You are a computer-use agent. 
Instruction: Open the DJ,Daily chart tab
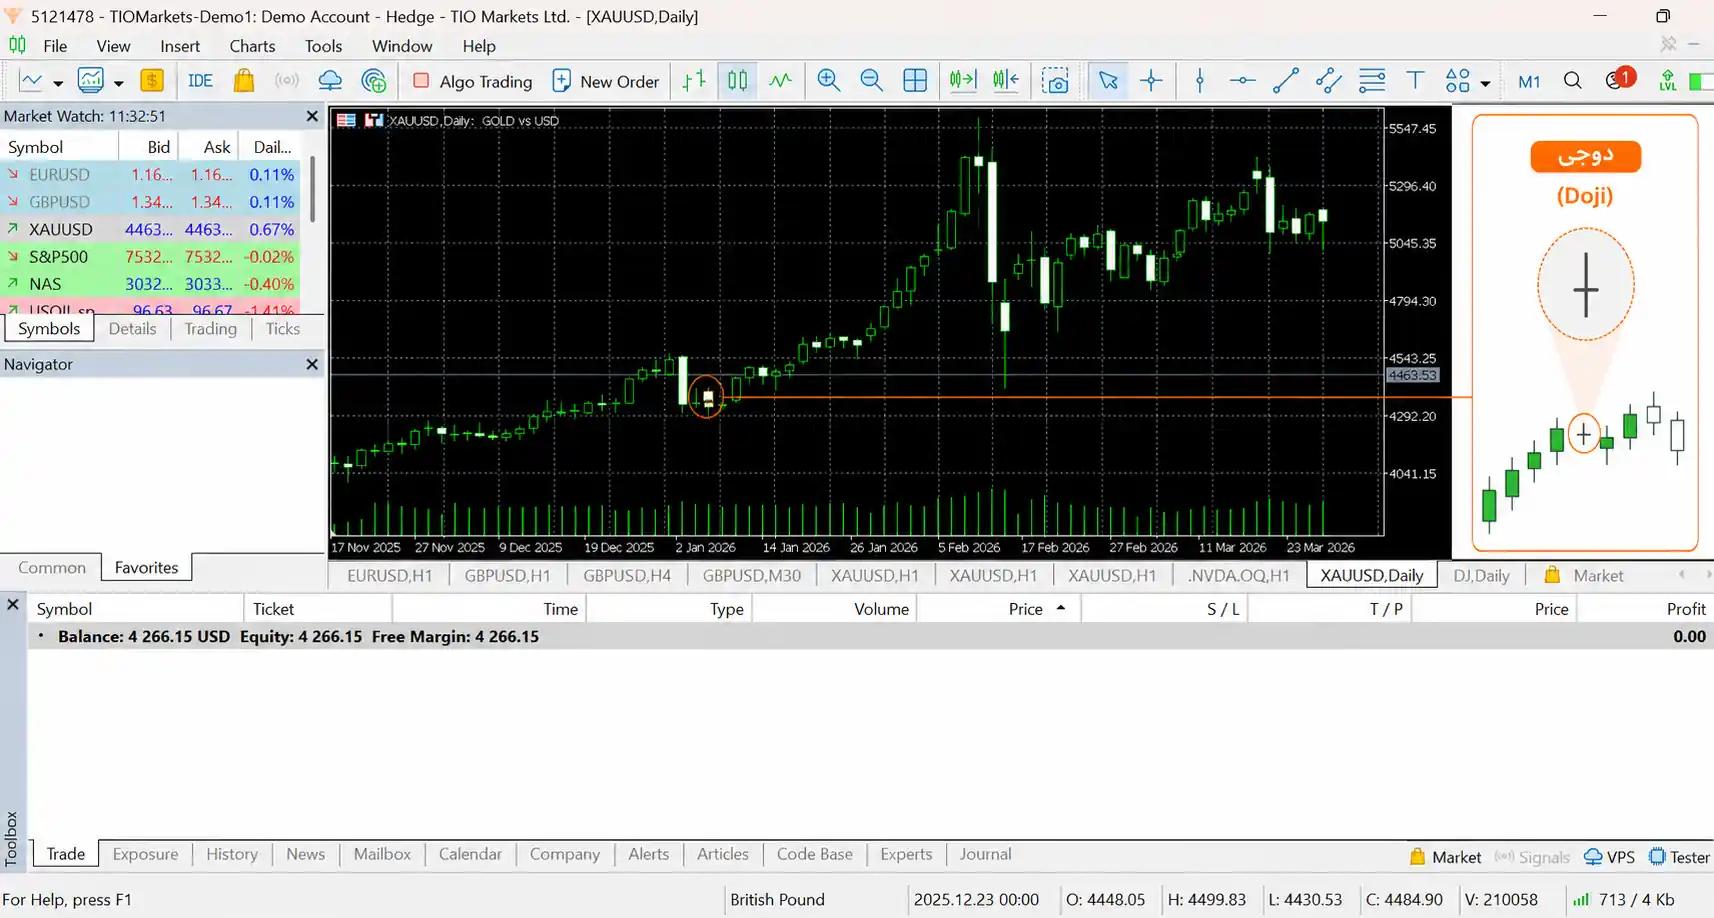(1481, 576)
